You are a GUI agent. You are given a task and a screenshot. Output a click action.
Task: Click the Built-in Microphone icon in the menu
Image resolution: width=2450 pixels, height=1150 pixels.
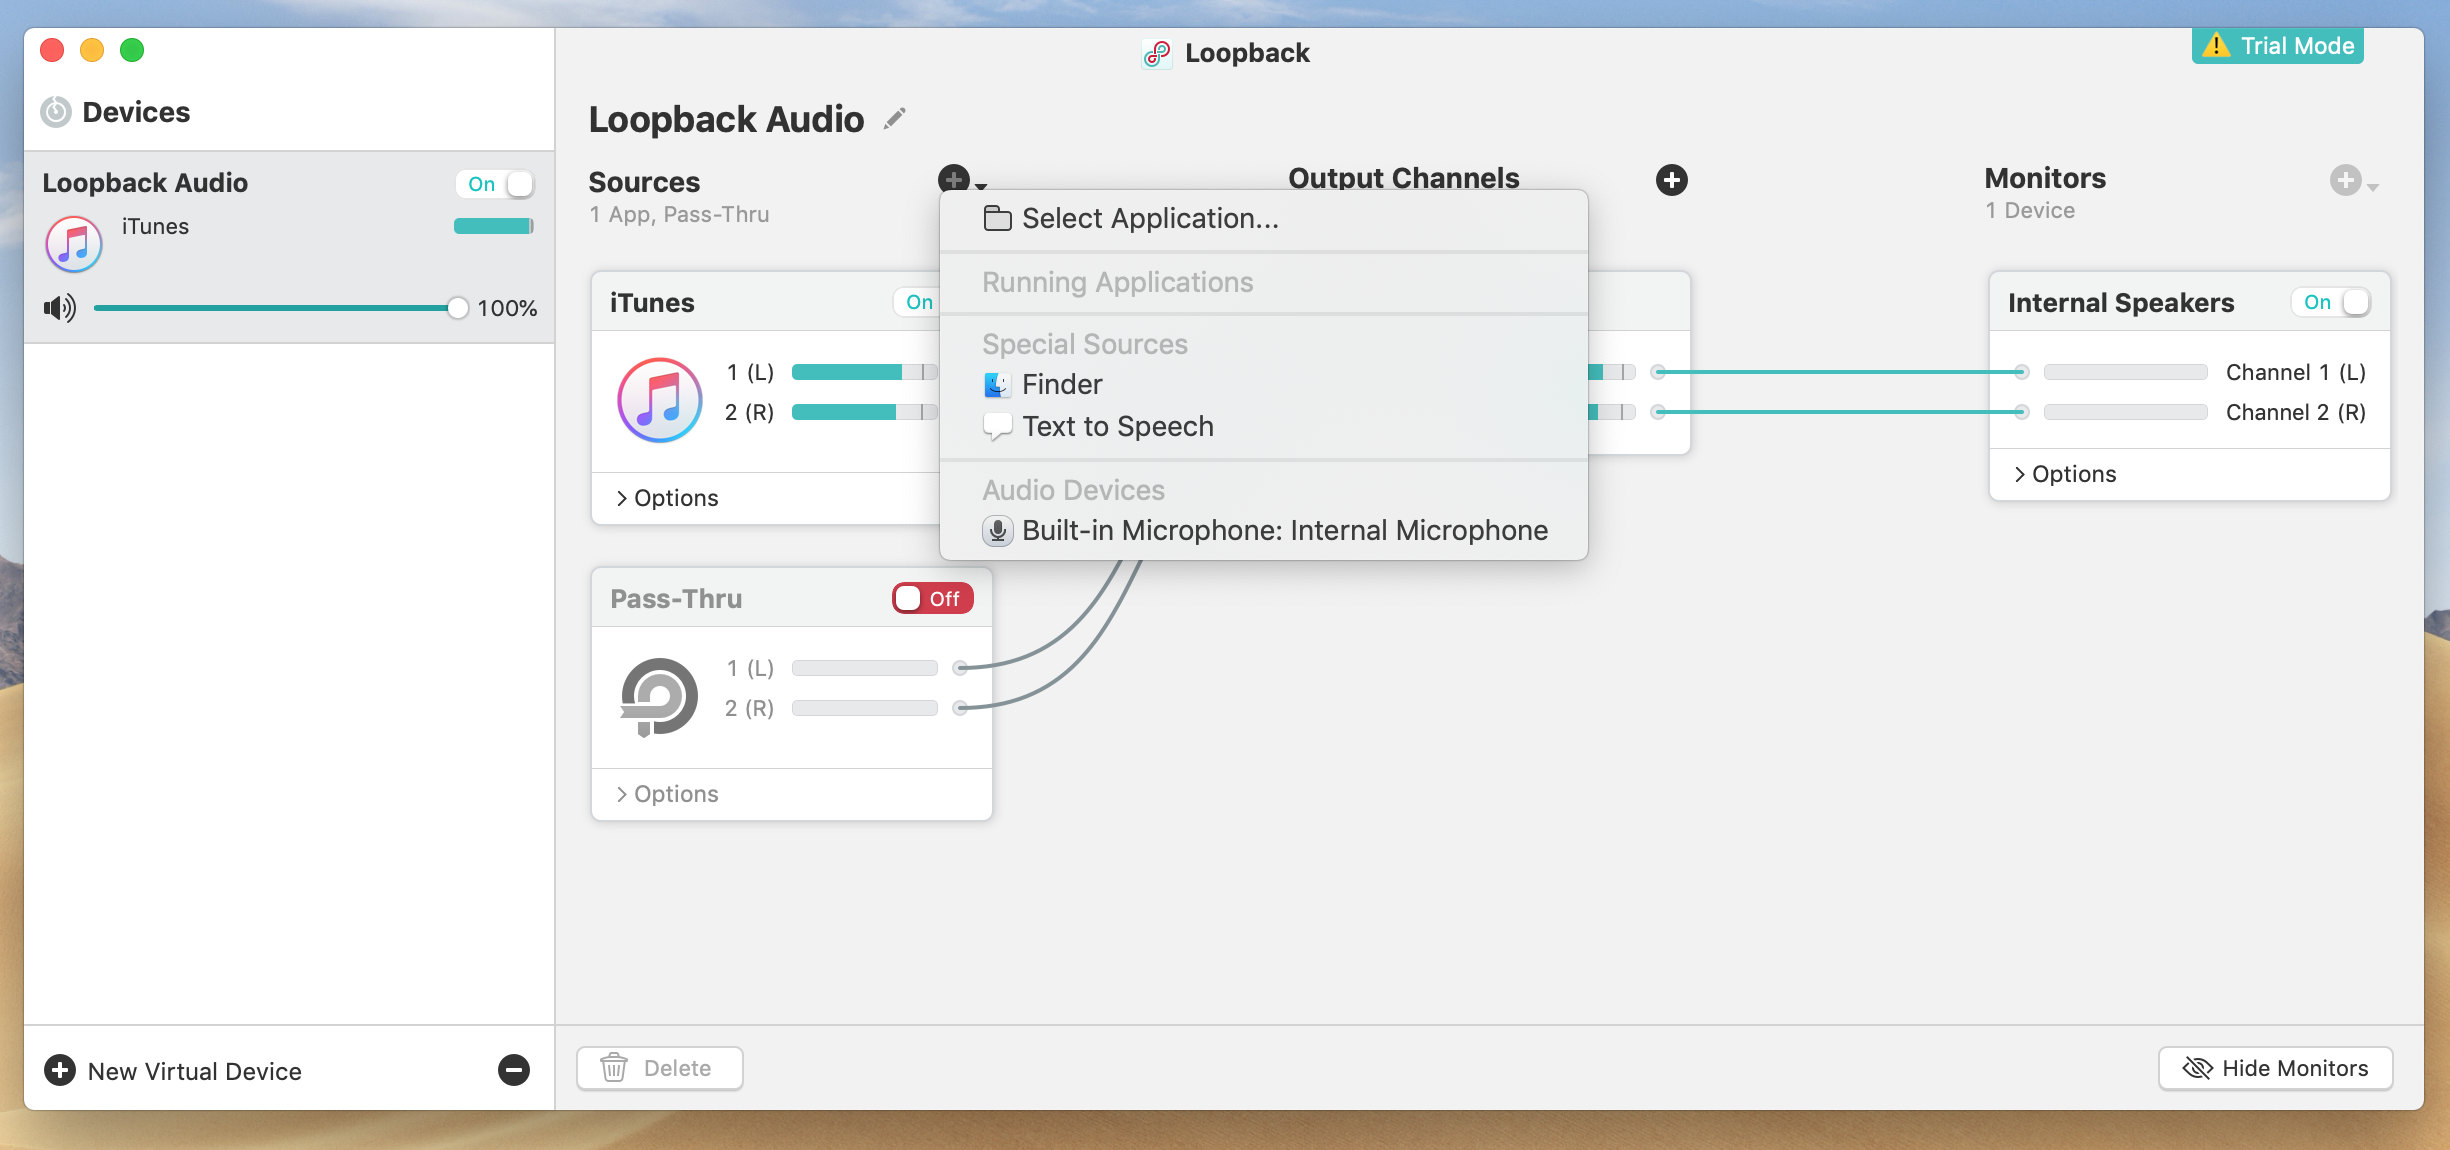(997, 530)
